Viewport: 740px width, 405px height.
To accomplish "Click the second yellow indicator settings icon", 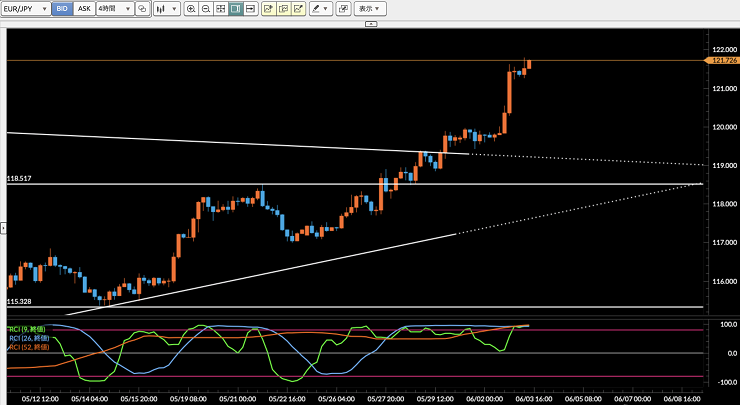I will tap(284, 8).
